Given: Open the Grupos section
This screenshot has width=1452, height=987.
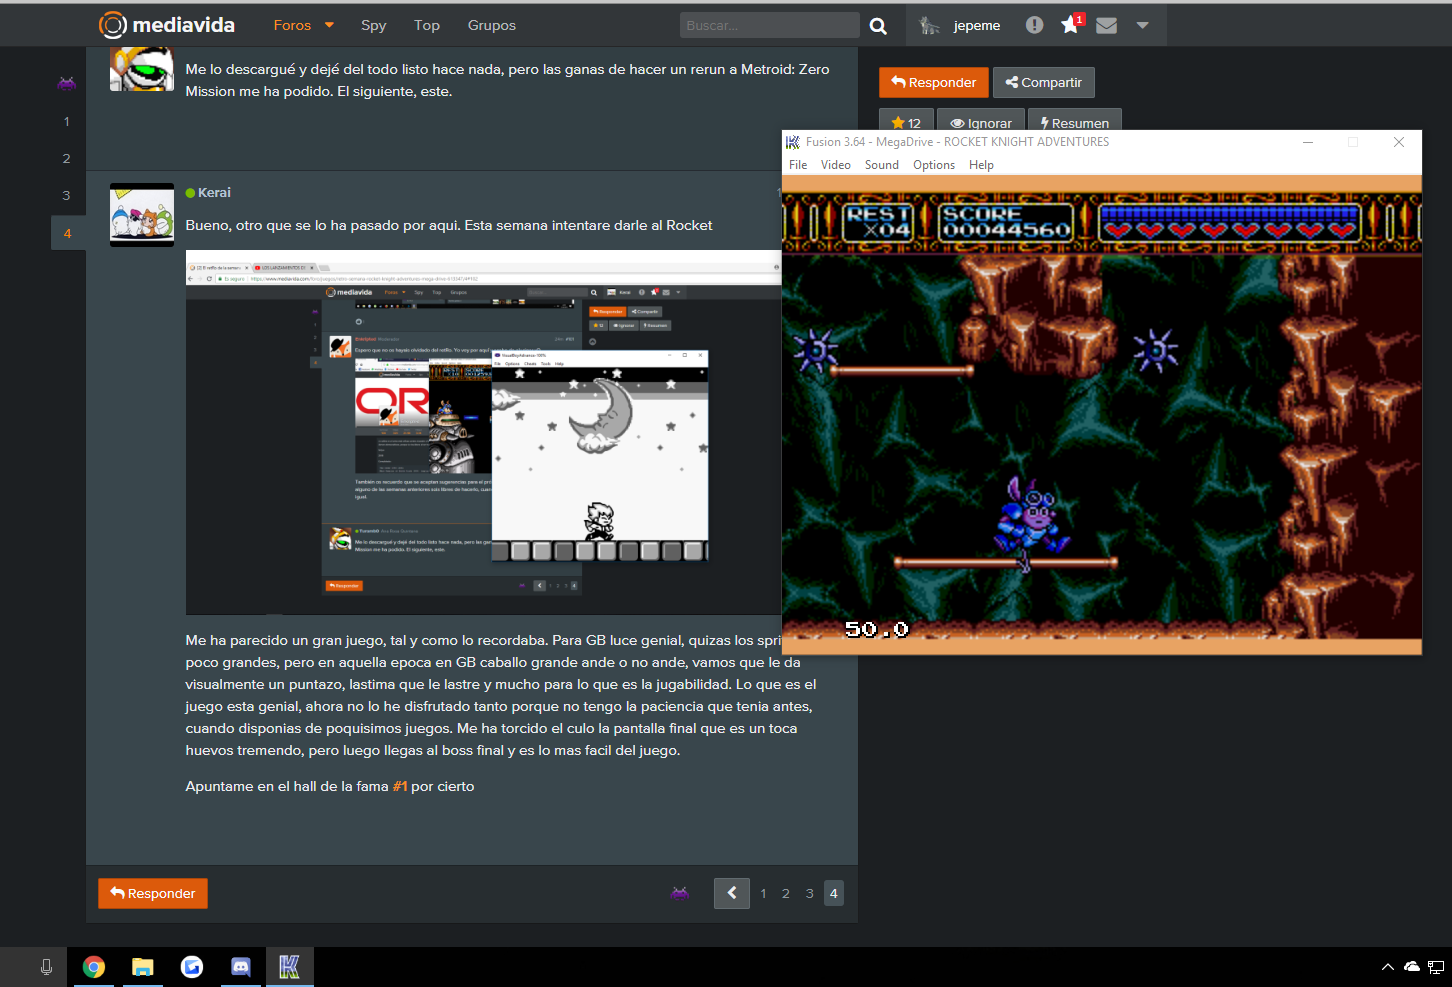Looking at the screenshot, I should [492, 25].
